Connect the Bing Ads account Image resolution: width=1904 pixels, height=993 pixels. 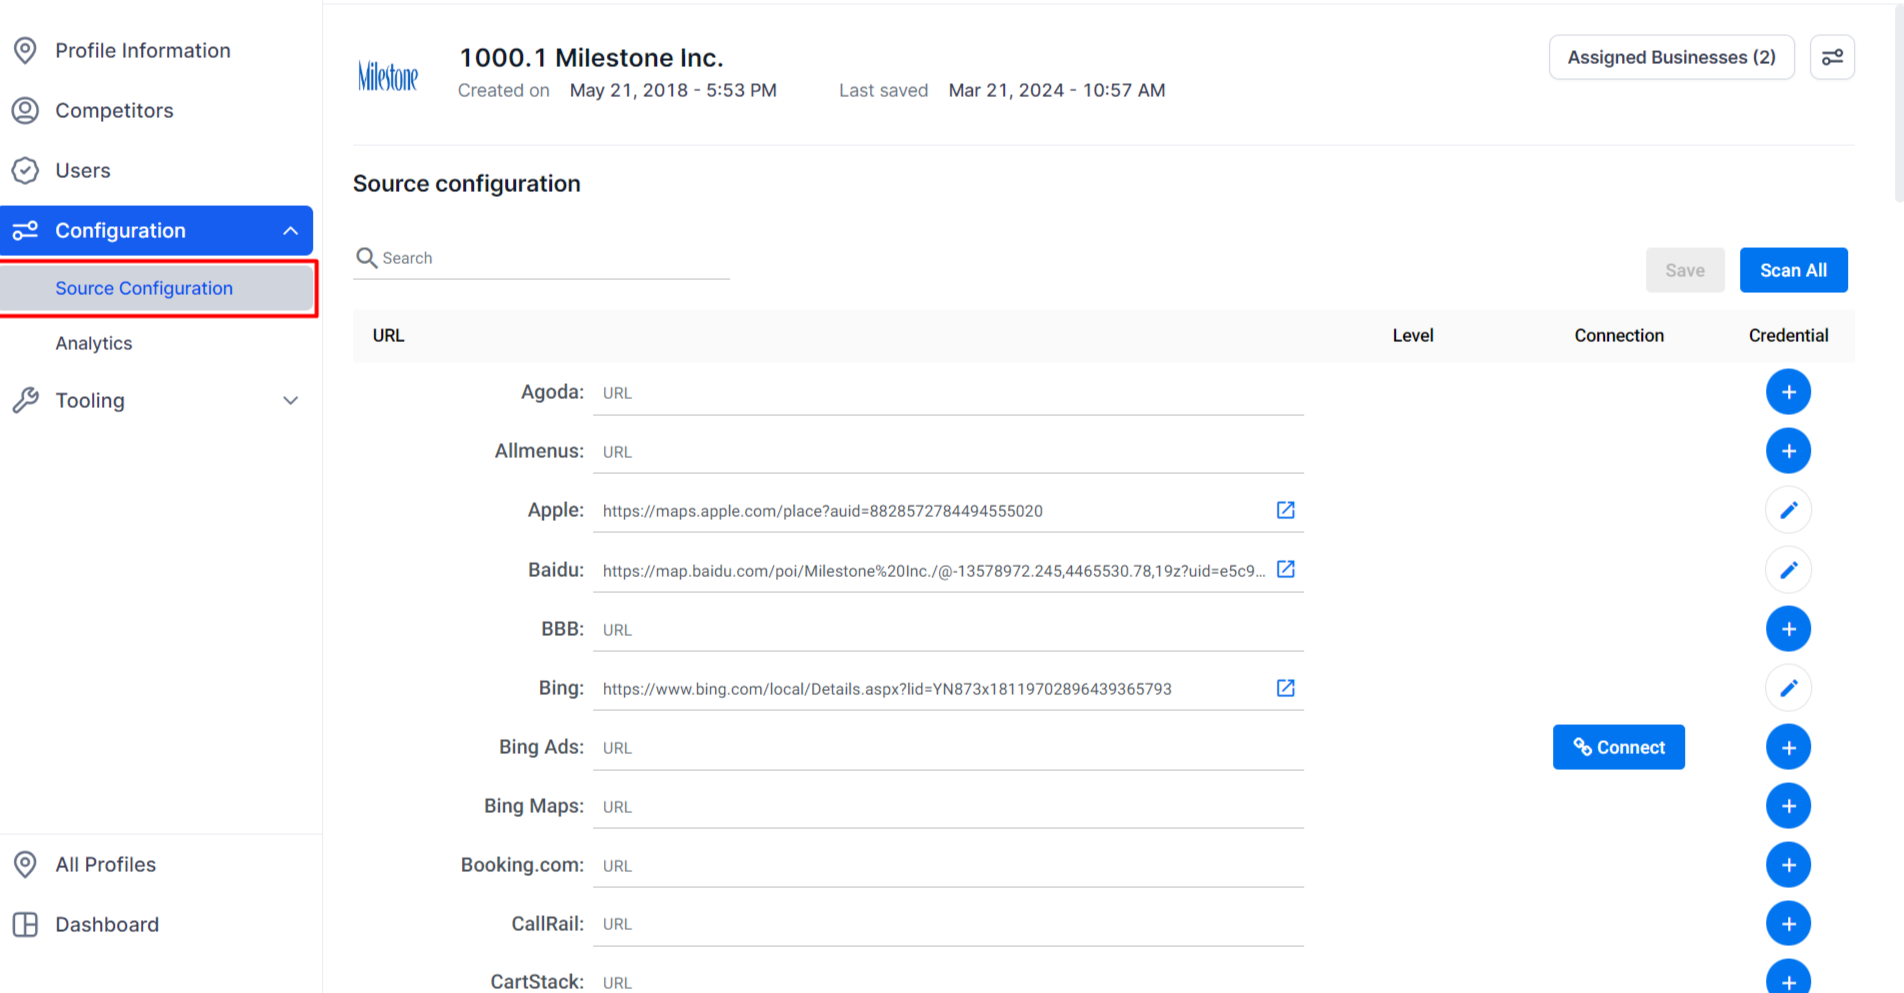pos(1618,747)
